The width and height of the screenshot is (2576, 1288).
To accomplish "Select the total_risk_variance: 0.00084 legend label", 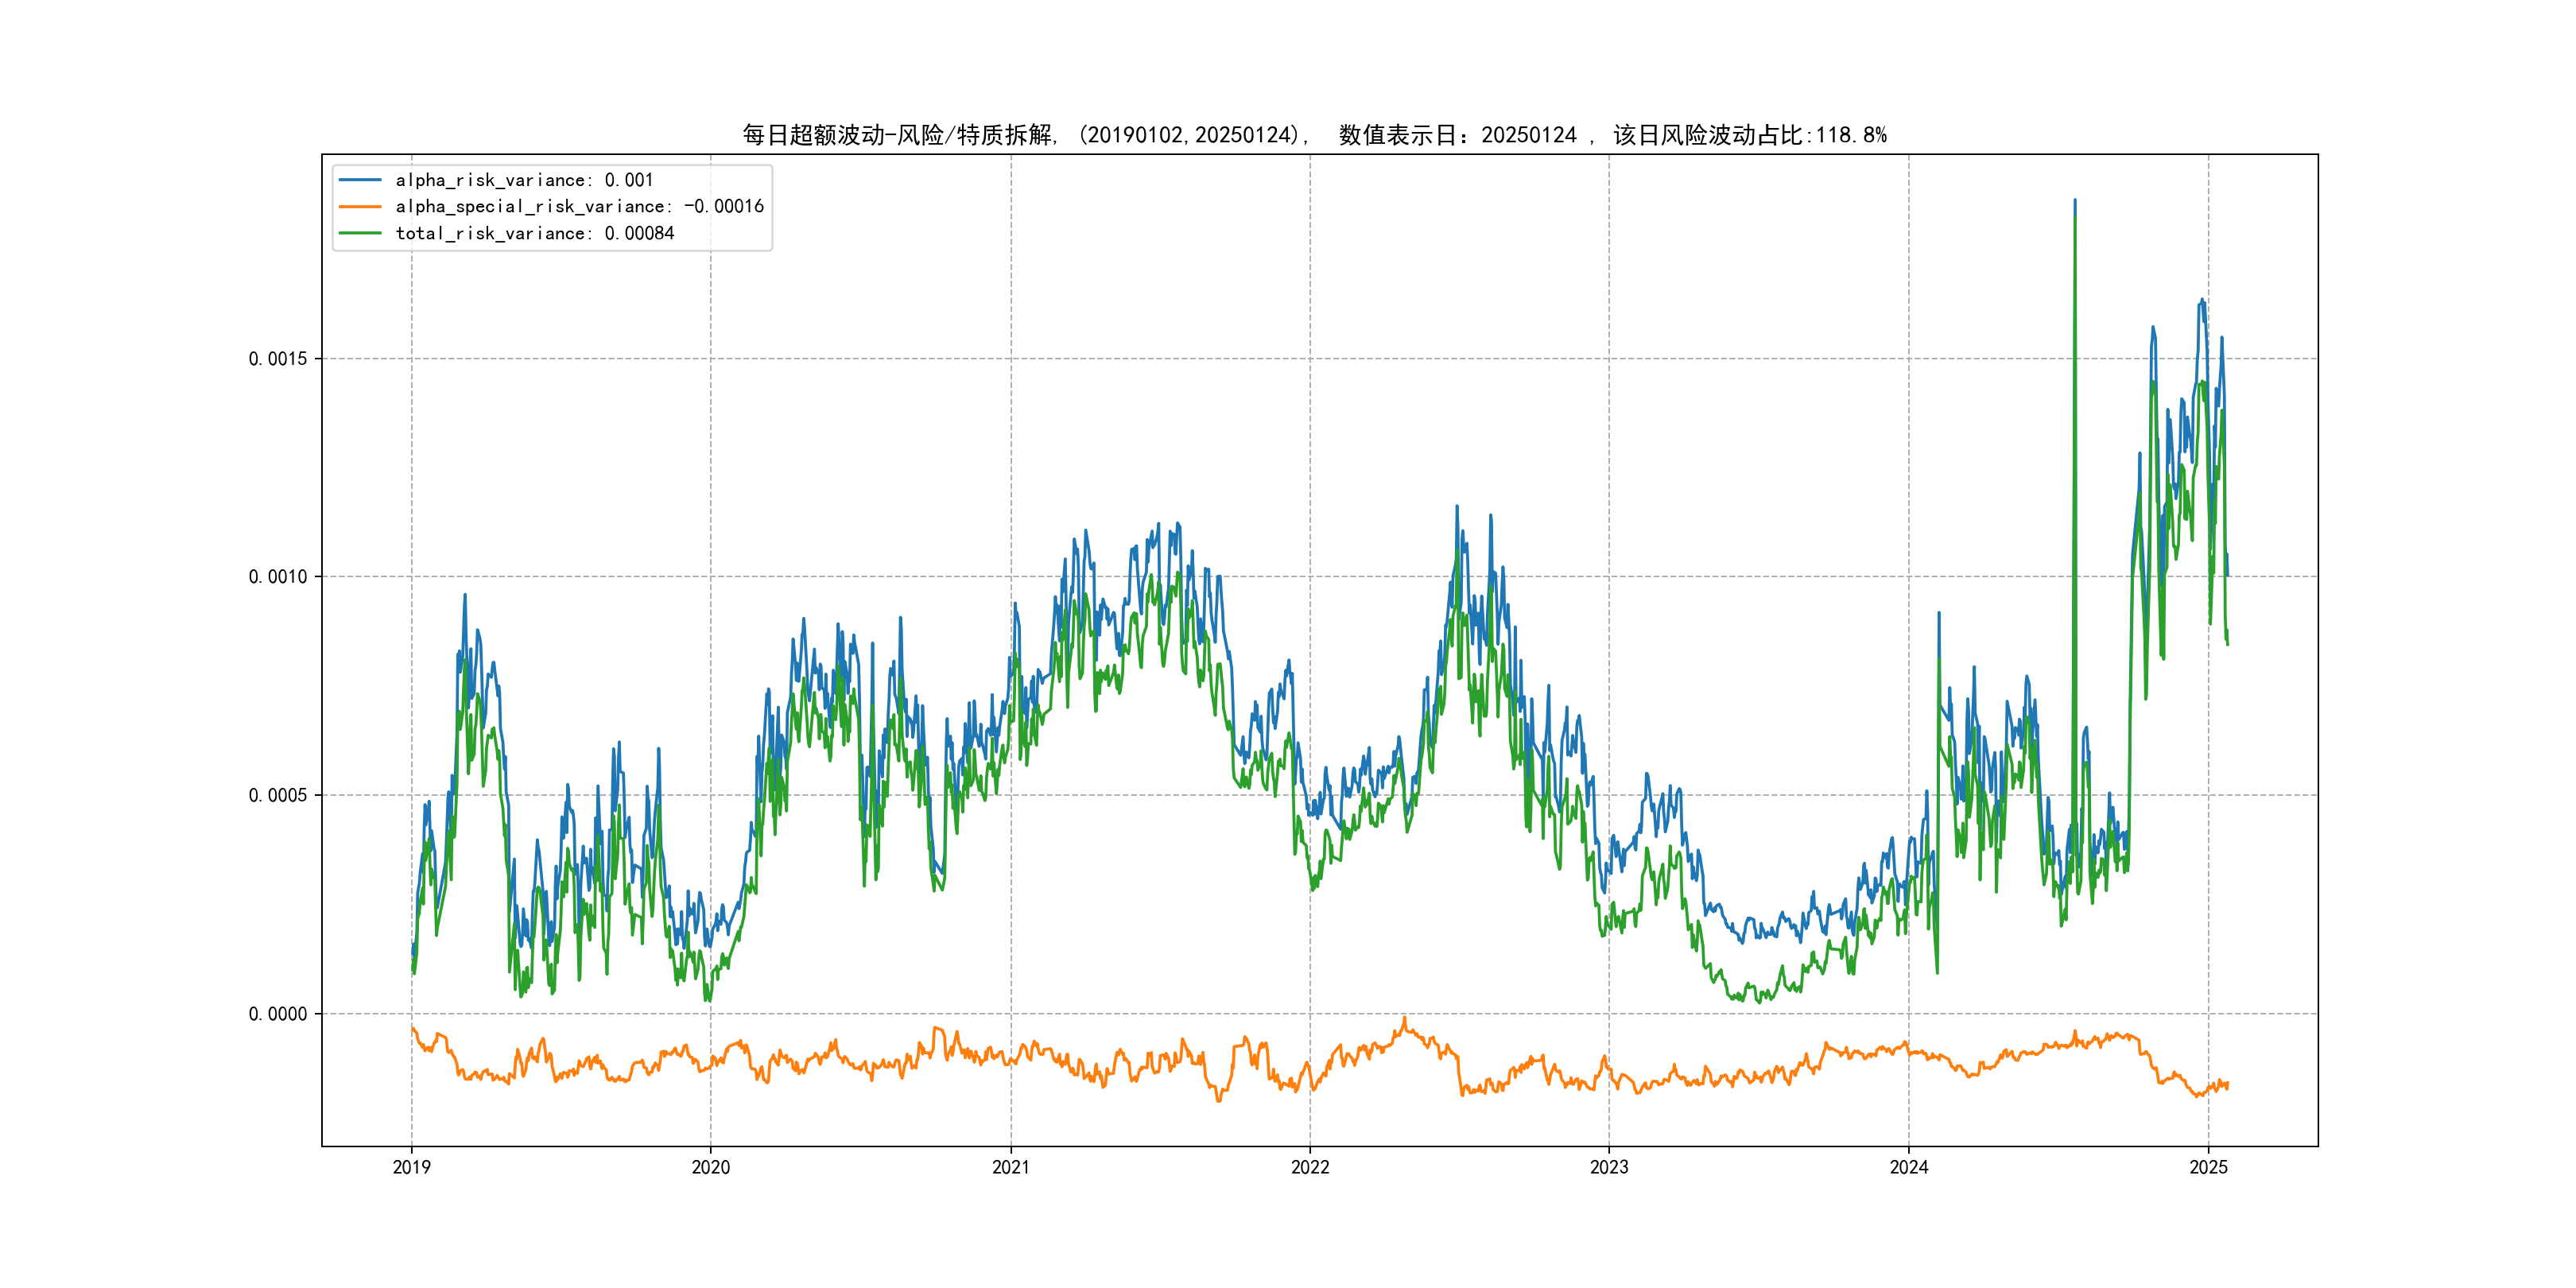I will (x=535, y=233).
